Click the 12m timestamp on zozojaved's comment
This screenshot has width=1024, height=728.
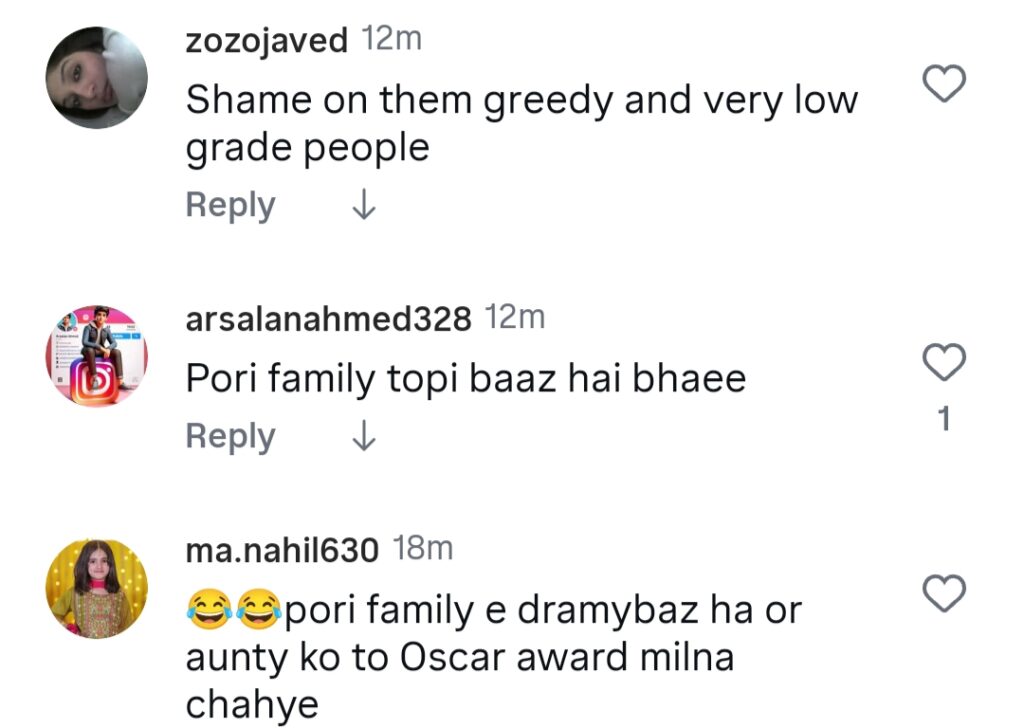[x=392, y=40]
